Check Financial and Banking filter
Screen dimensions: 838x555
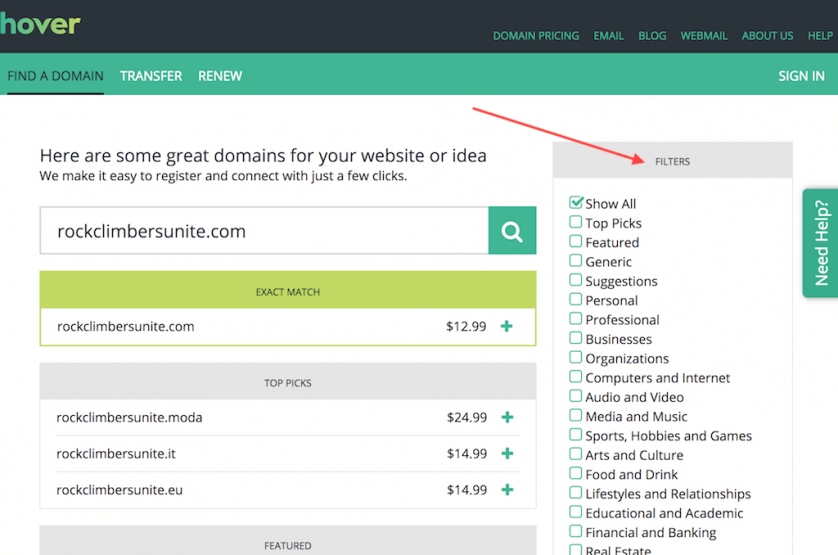click(x=576, y=531)
